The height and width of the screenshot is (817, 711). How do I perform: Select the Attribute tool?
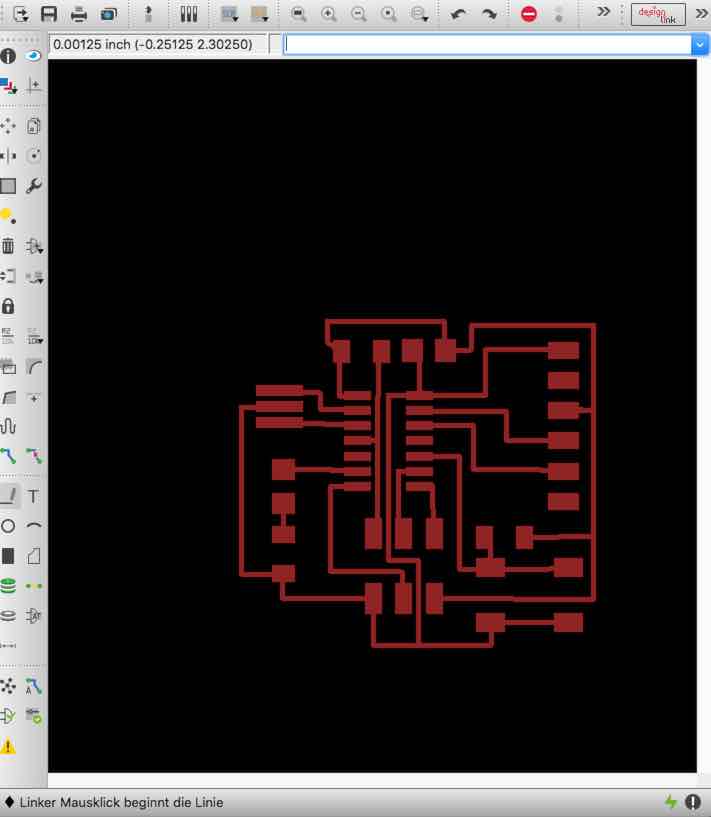[x=34, y=616]
